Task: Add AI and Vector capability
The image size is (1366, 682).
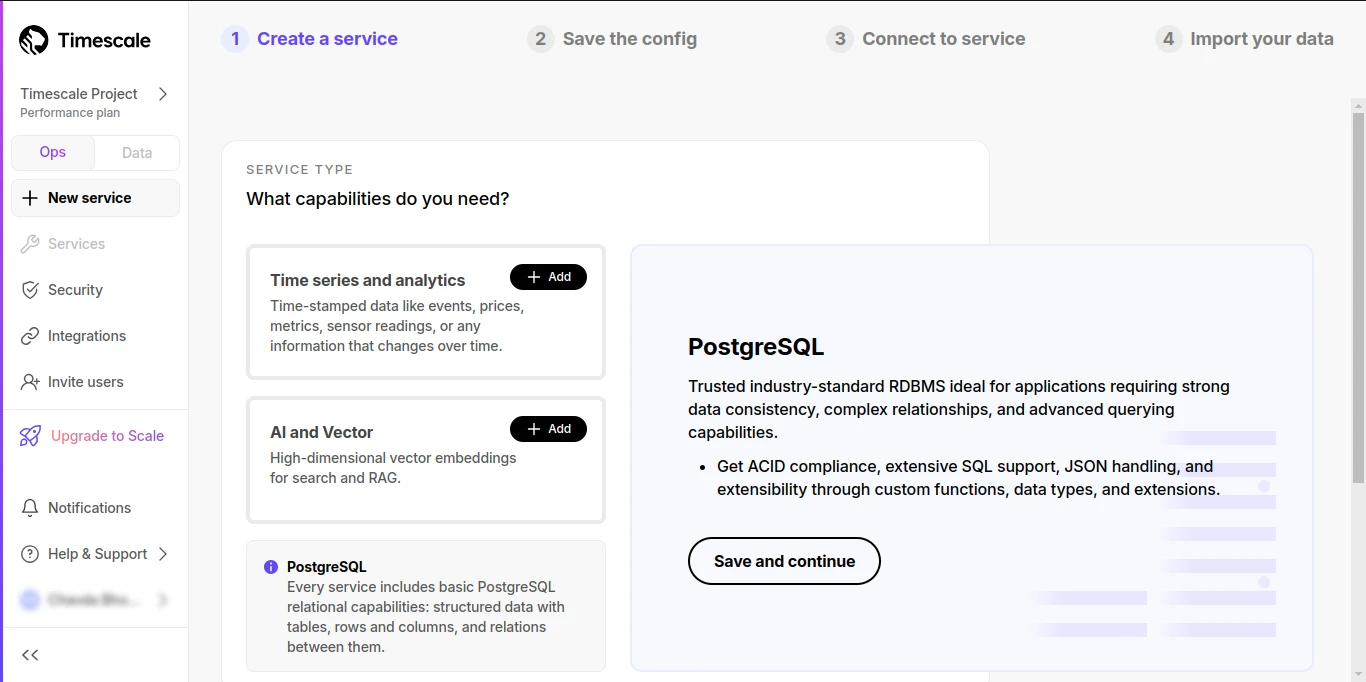Action: [548, 429]
